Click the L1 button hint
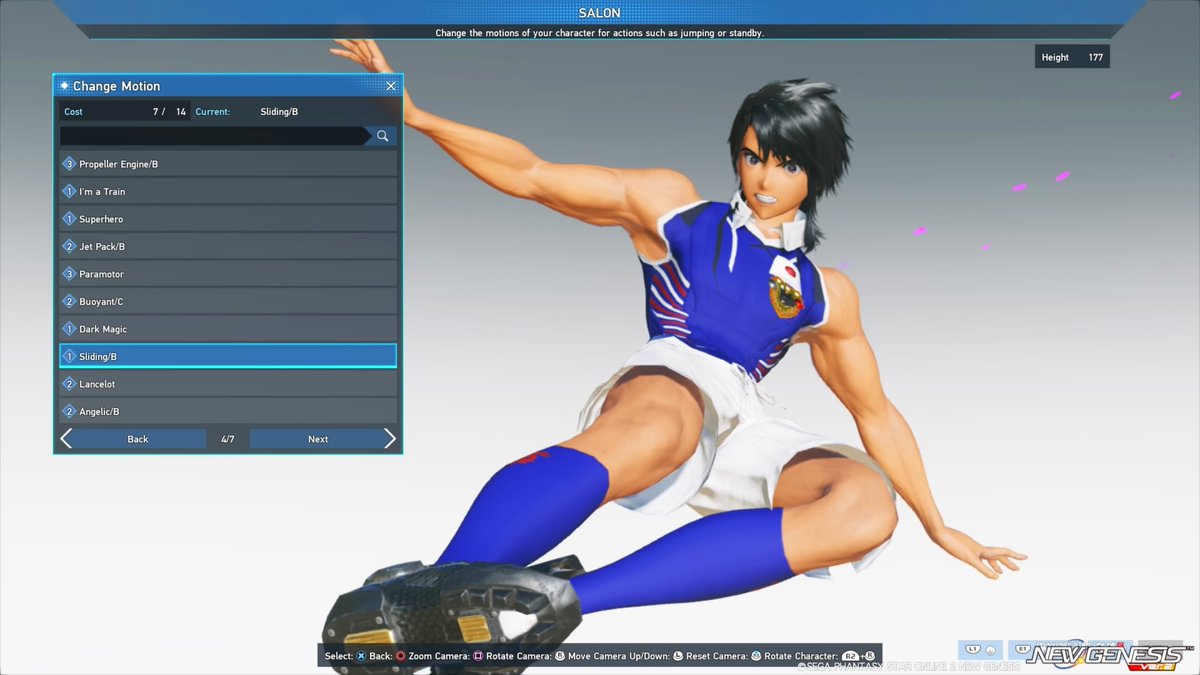 pos(980,650)
